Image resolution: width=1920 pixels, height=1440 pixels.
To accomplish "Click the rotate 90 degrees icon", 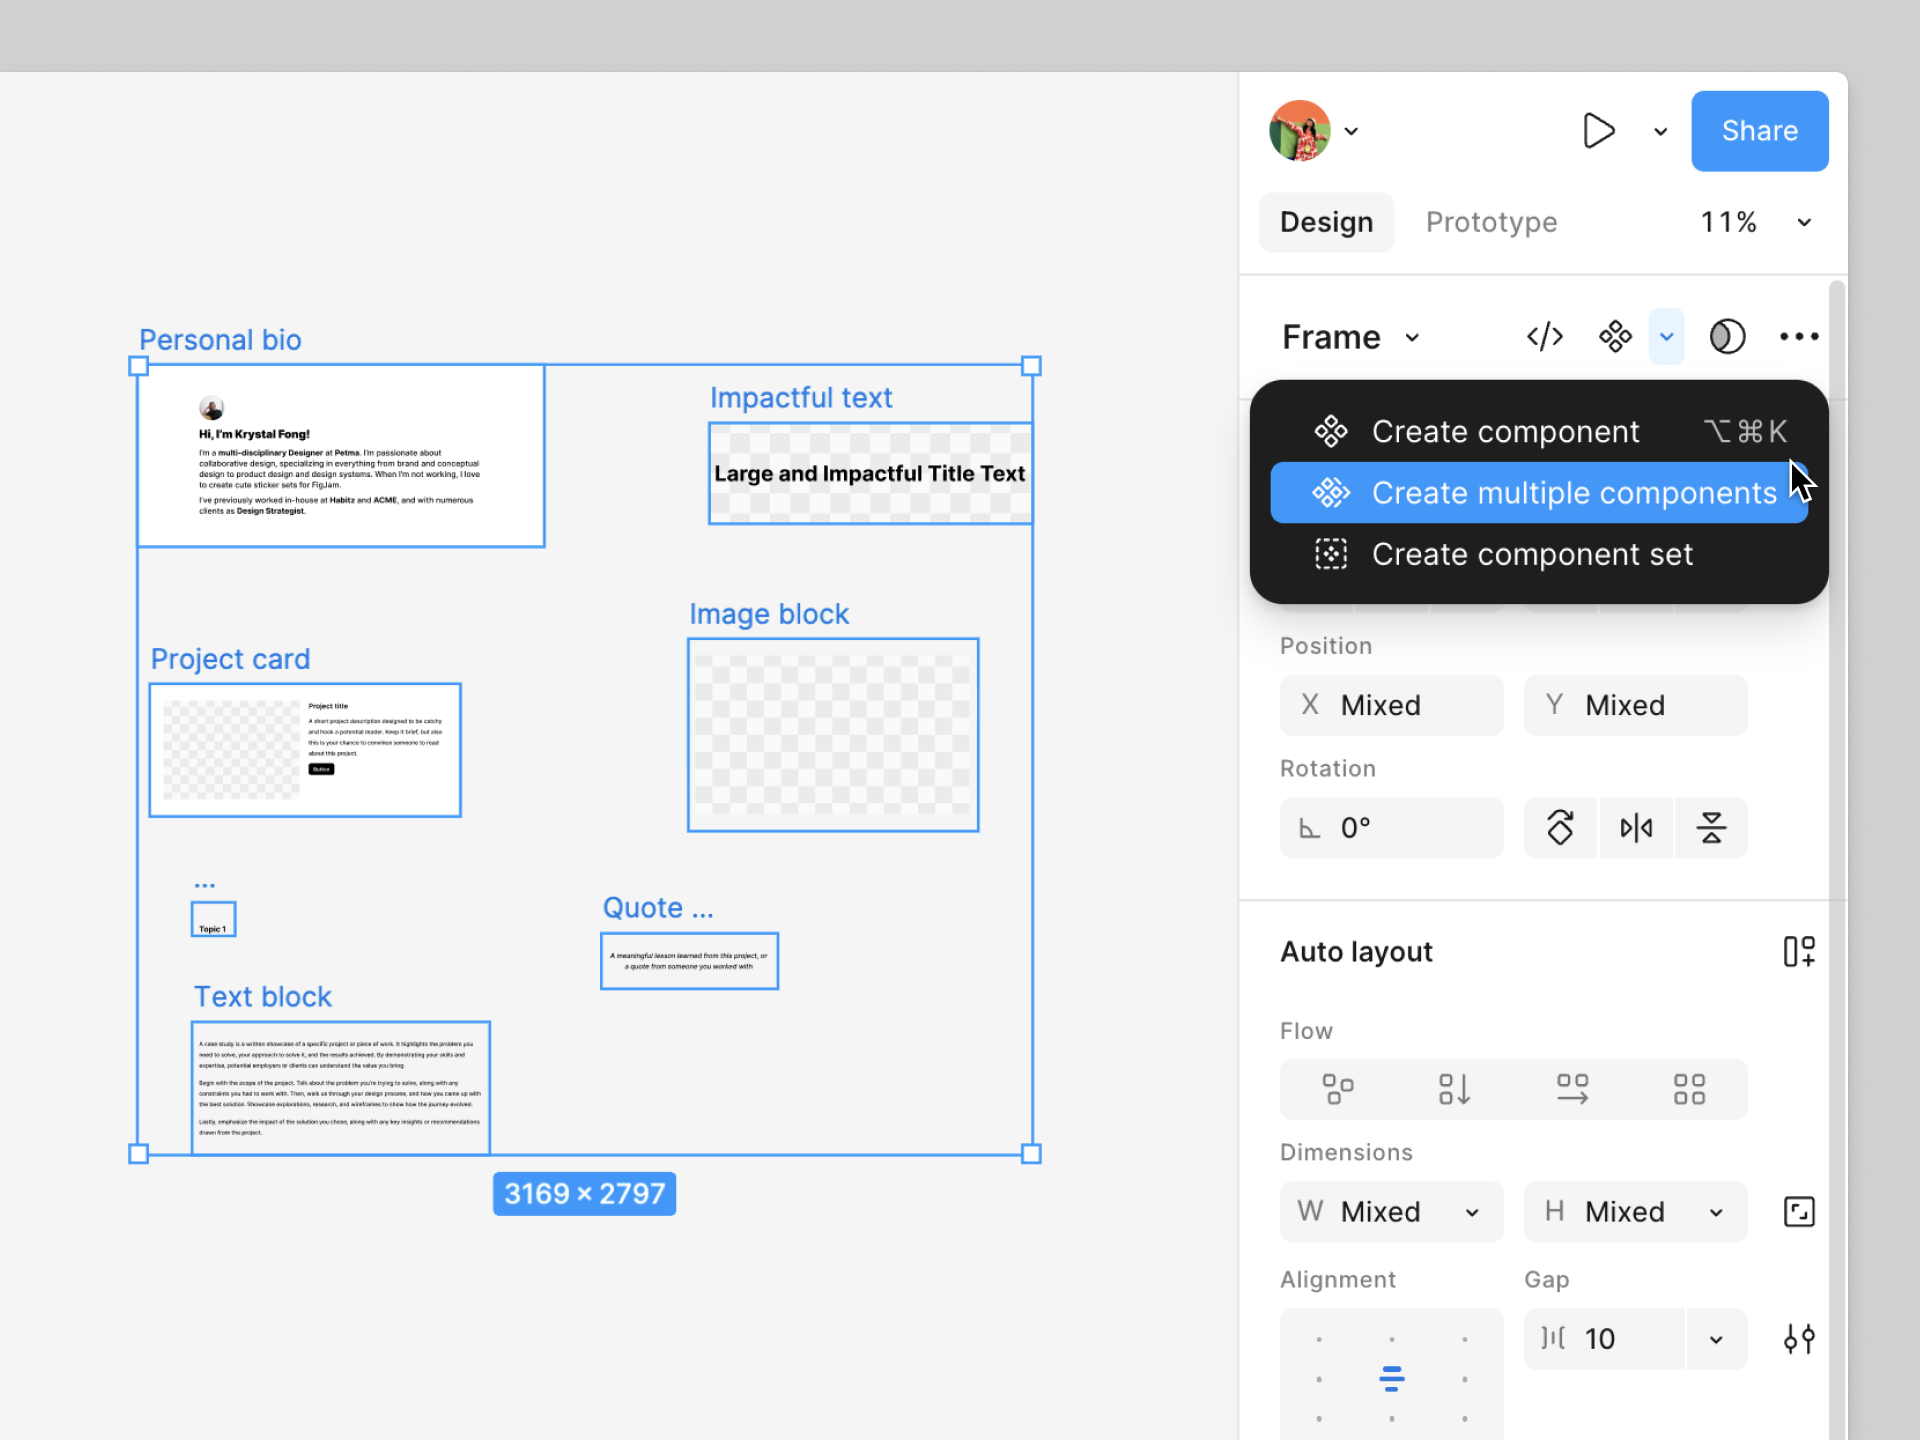I will (x=1560, y=828).
